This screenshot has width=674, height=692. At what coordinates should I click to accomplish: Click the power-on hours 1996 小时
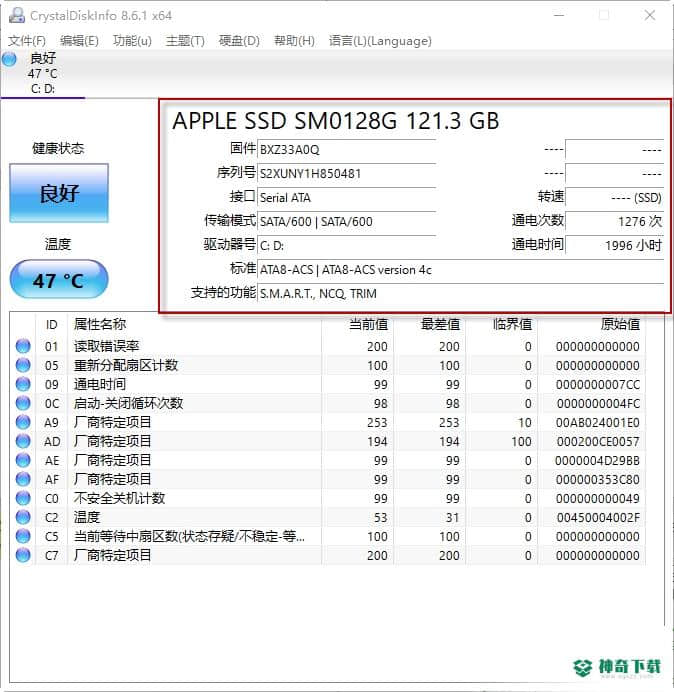[x=614, y=245]
